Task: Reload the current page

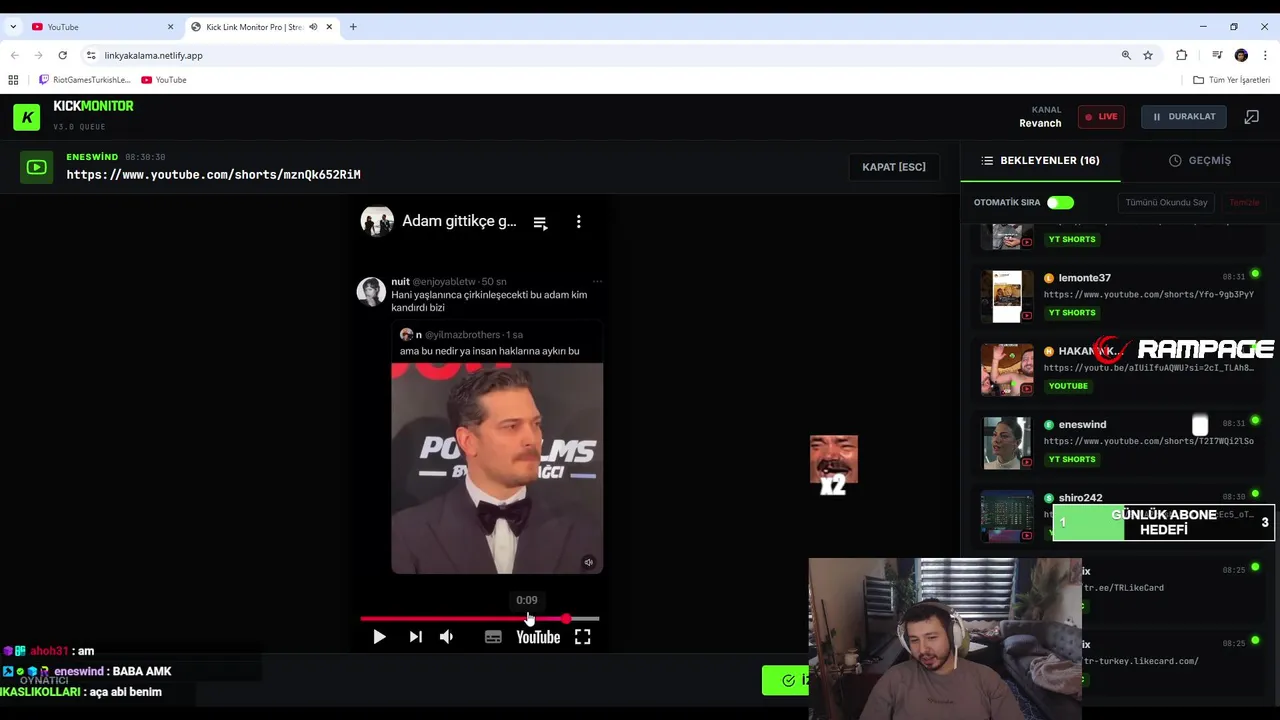Action: pyautogui.click(x=63, y=56)
